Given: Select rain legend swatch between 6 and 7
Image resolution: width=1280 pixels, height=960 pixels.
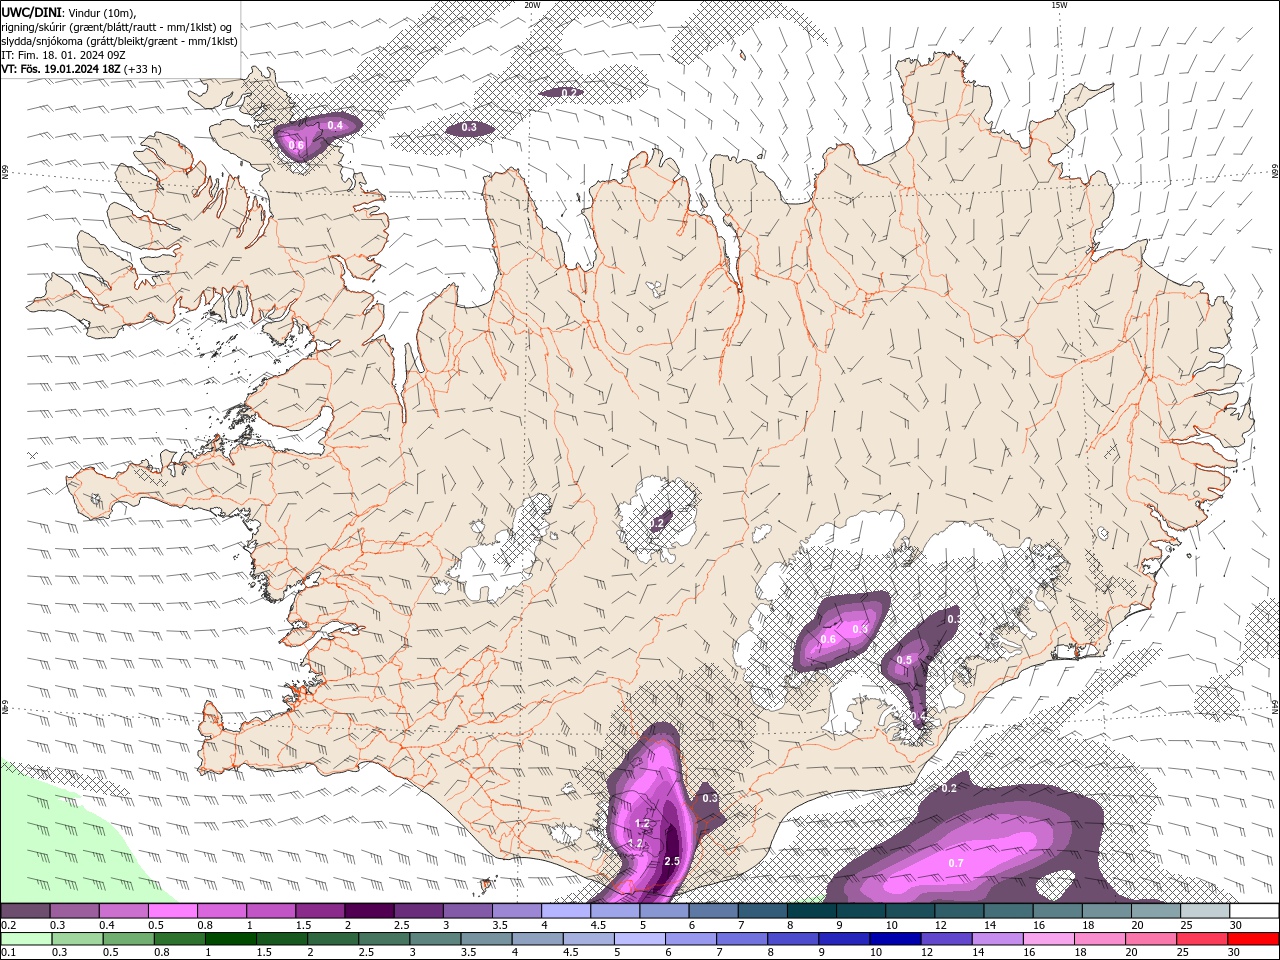Looking at the screenshot, I should click(690, 939).
